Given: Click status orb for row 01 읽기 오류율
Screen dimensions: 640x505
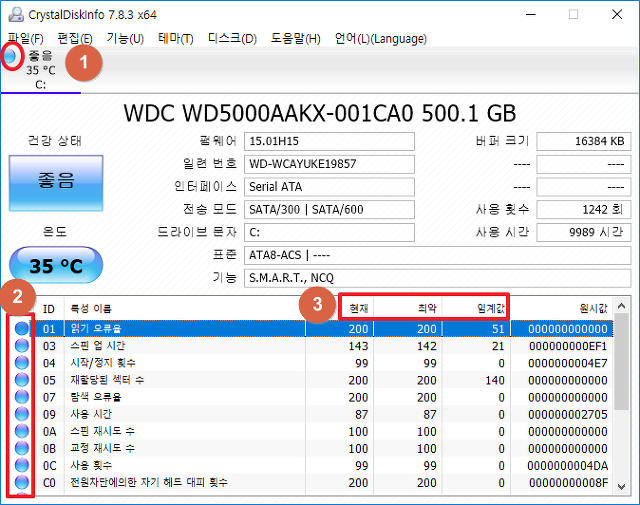Looking at the screenshot, I should click(22, 329).
